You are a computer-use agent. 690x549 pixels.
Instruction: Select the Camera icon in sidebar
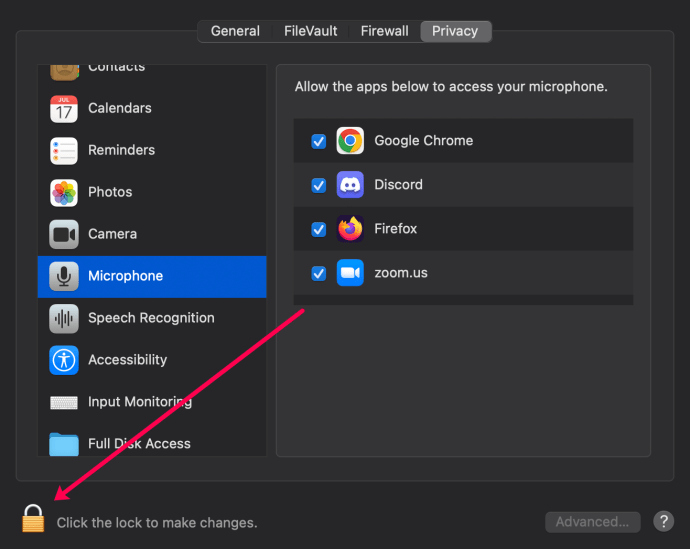[64, 234]
